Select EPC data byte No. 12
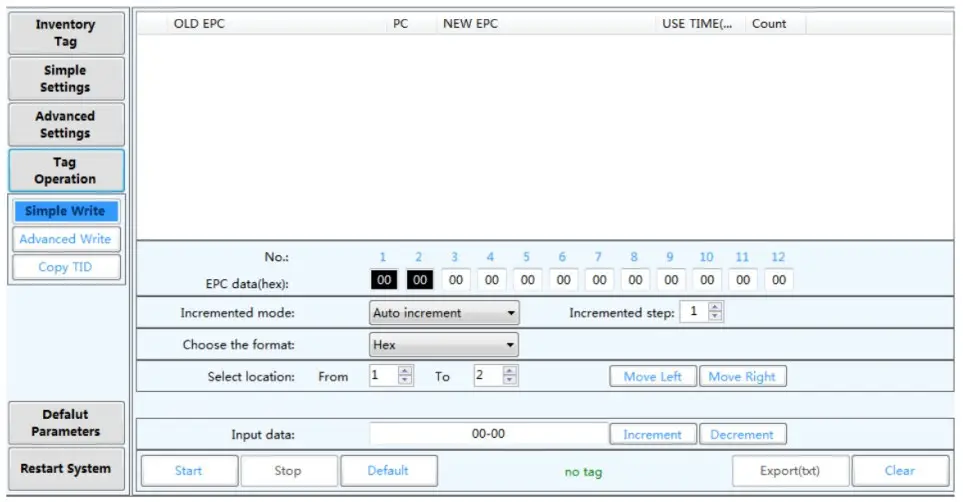The width and height of the screenshot is (963, 502). pyautogui.click(x=779, y=280)
